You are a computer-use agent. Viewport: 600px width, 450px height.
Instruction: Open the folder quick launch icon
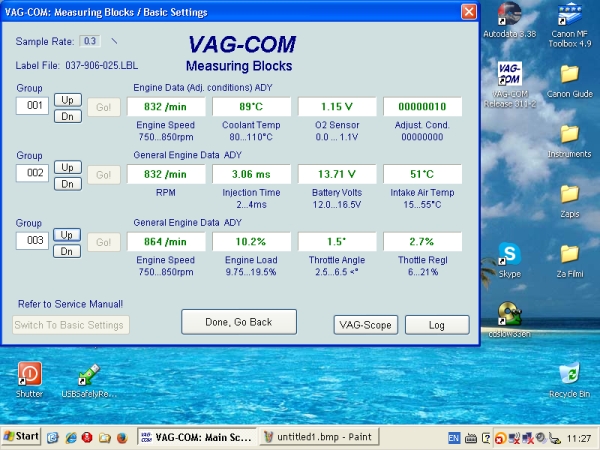[x=104, y=437]
